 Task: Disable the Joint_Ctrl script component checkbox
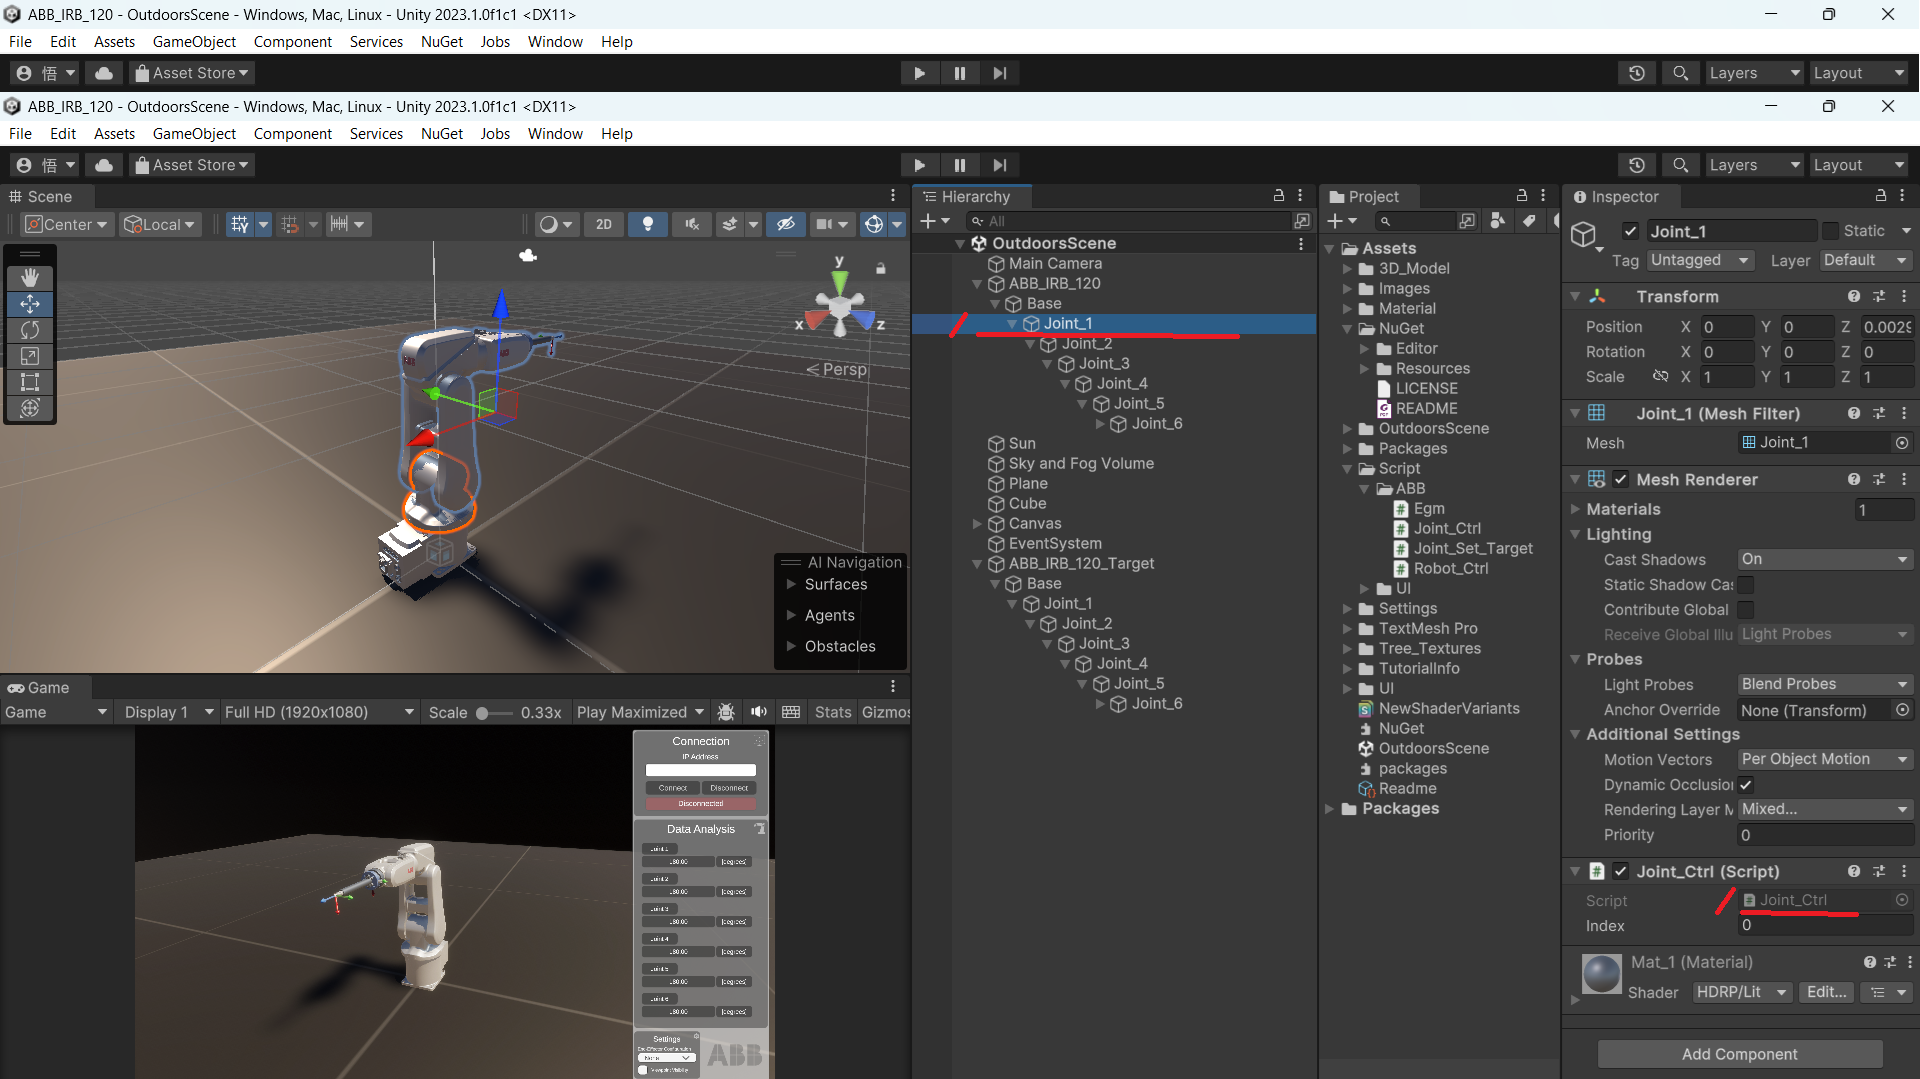click(1621, 871)
